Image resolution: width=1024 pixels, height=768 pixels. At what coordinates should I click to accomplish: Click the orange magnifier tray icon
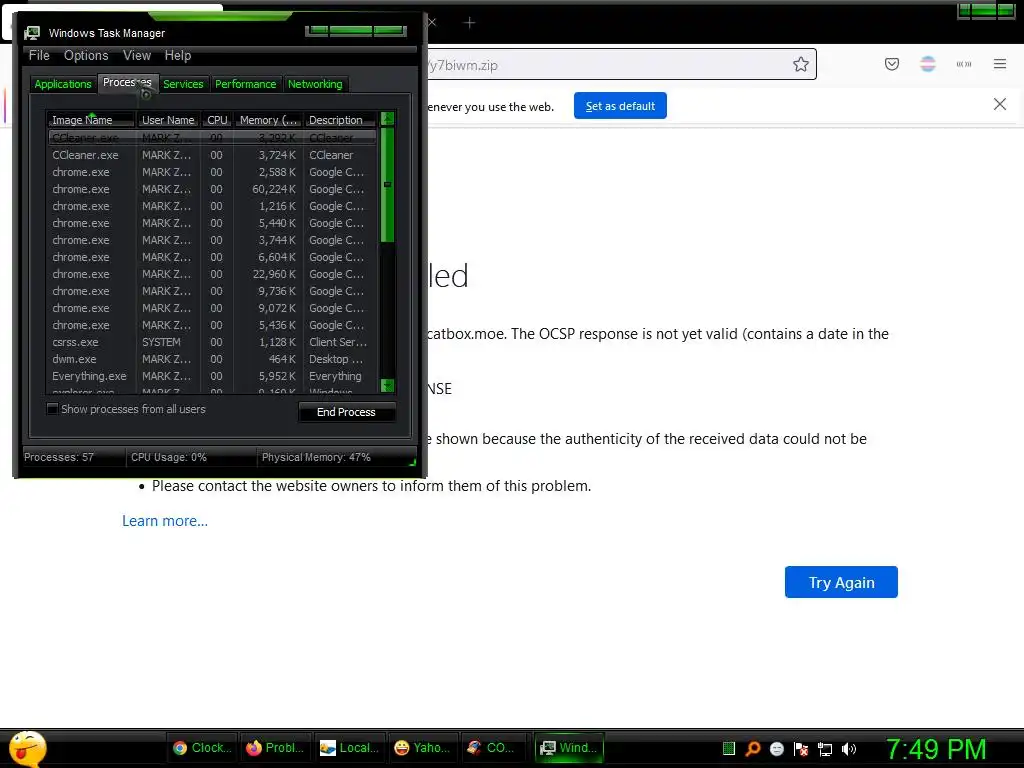coord(753,748)
